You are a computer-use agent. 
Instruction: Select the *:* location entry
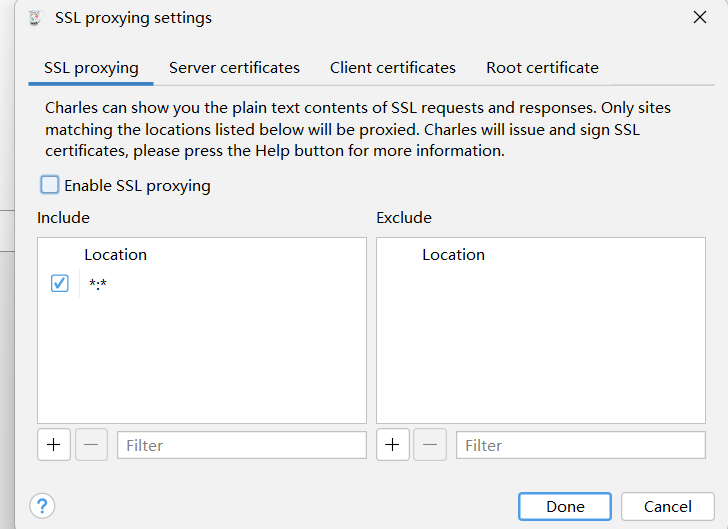(98, 286)
